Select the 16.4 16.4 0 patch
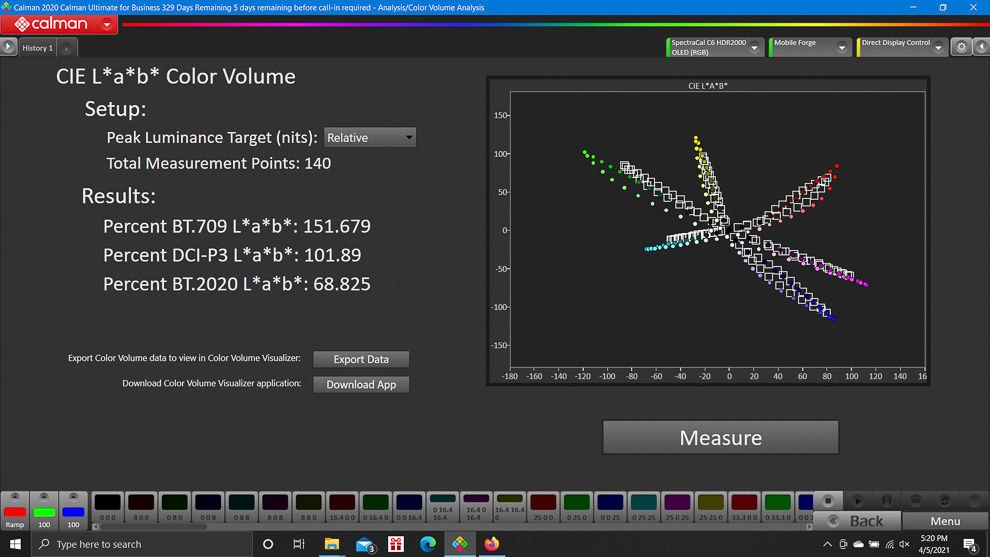 tap(510, 507)
